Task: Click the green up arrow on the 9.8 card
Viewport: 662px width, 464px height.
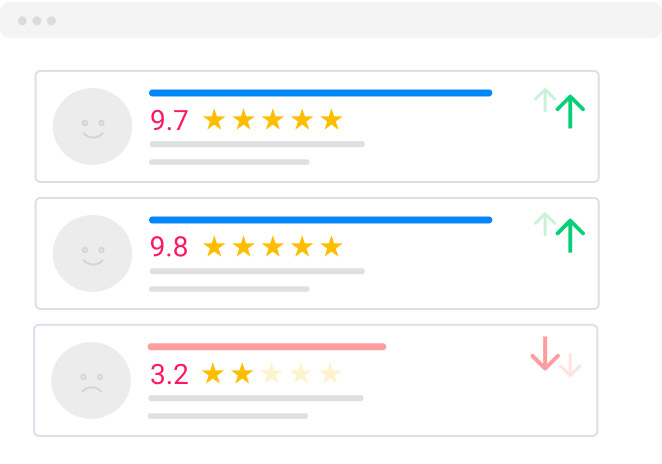Action: (x=570, y=236)
